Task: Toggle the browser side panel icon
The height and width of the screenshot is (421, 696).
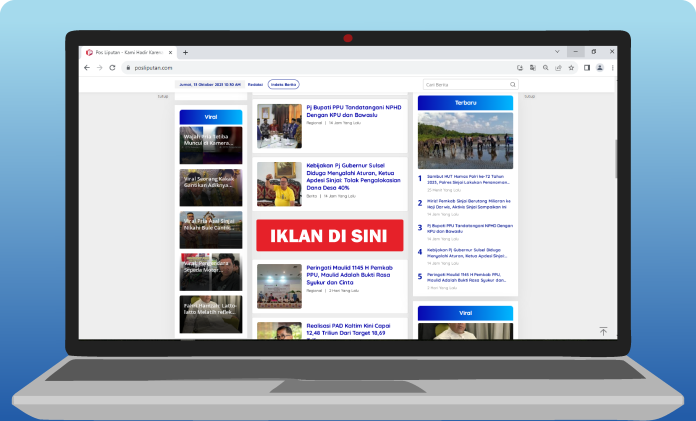Action: tap(587, 68)
